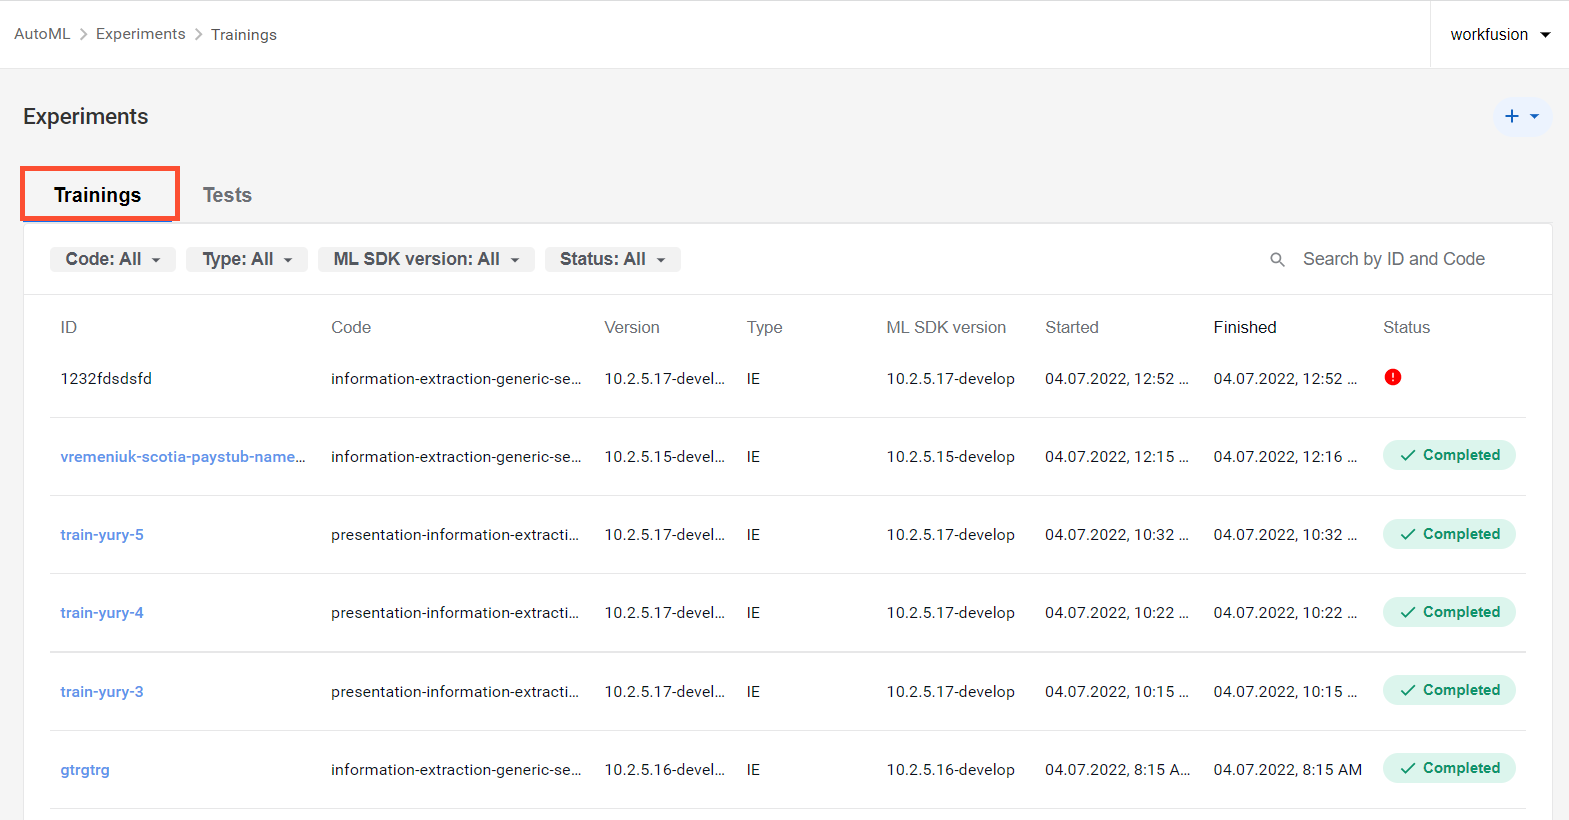Switch to the Tests tab

(x=227, y=195)
